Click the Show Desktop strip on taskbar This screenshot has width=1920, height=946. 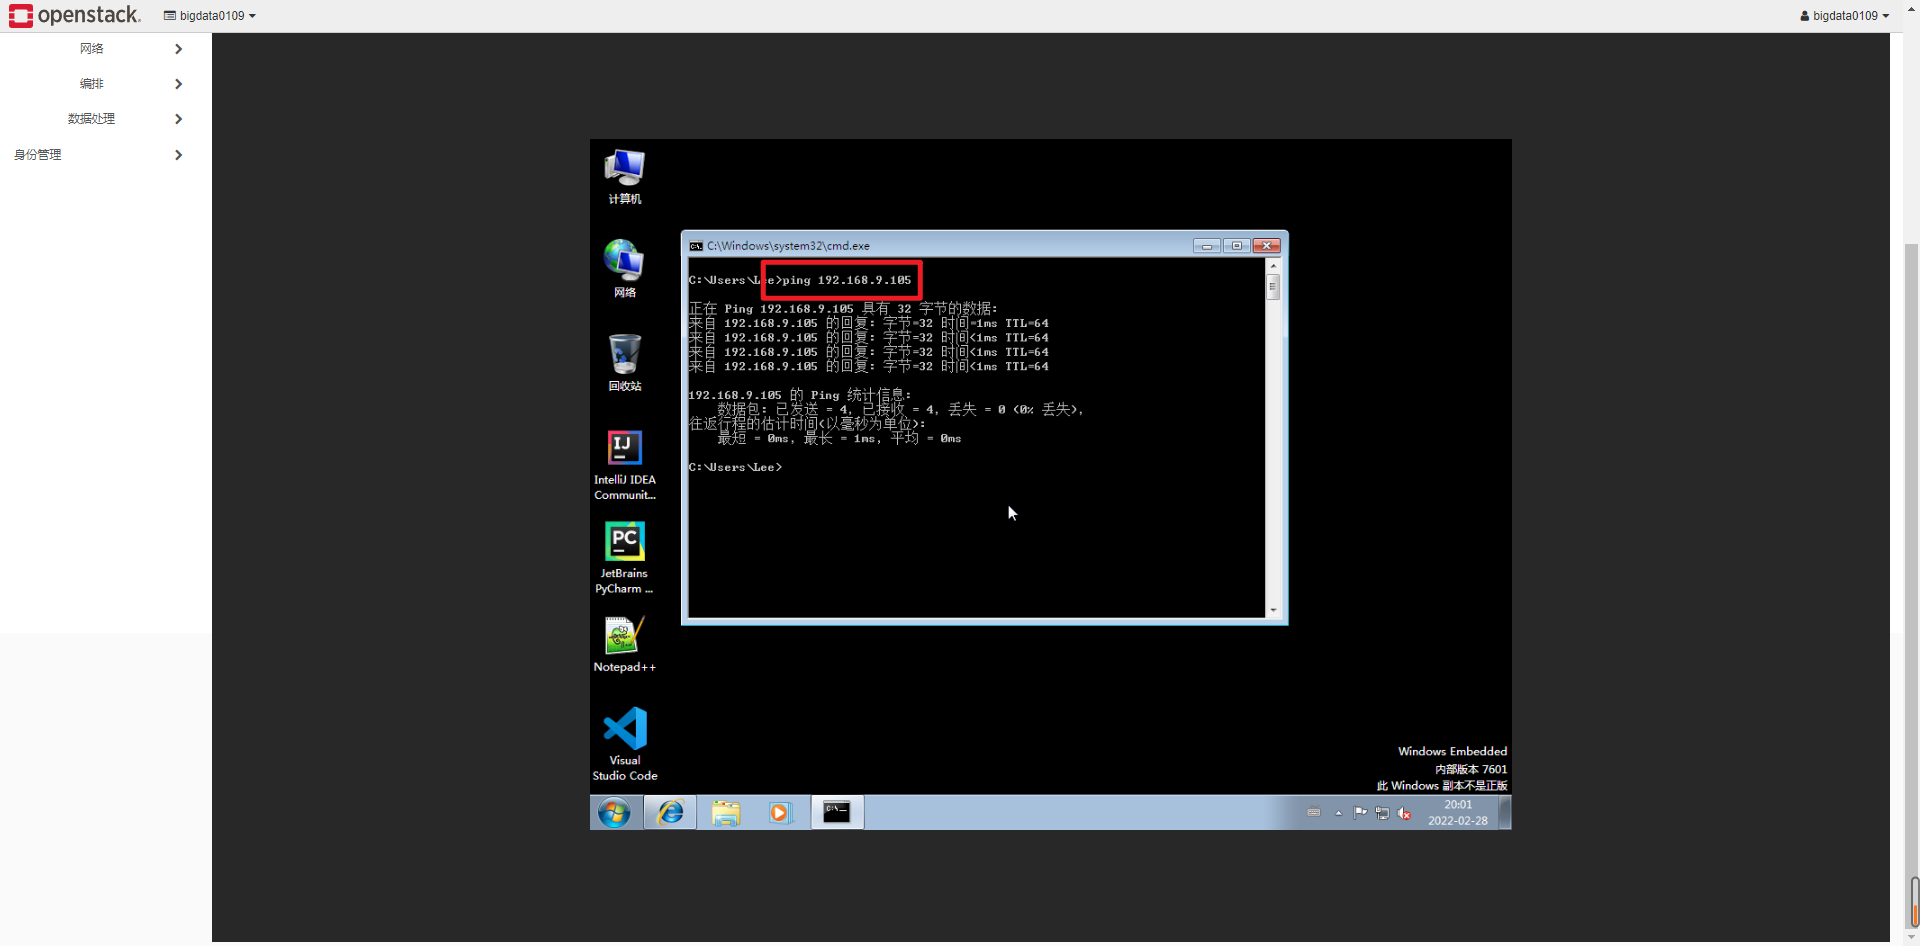click(x=1505, y=813)
